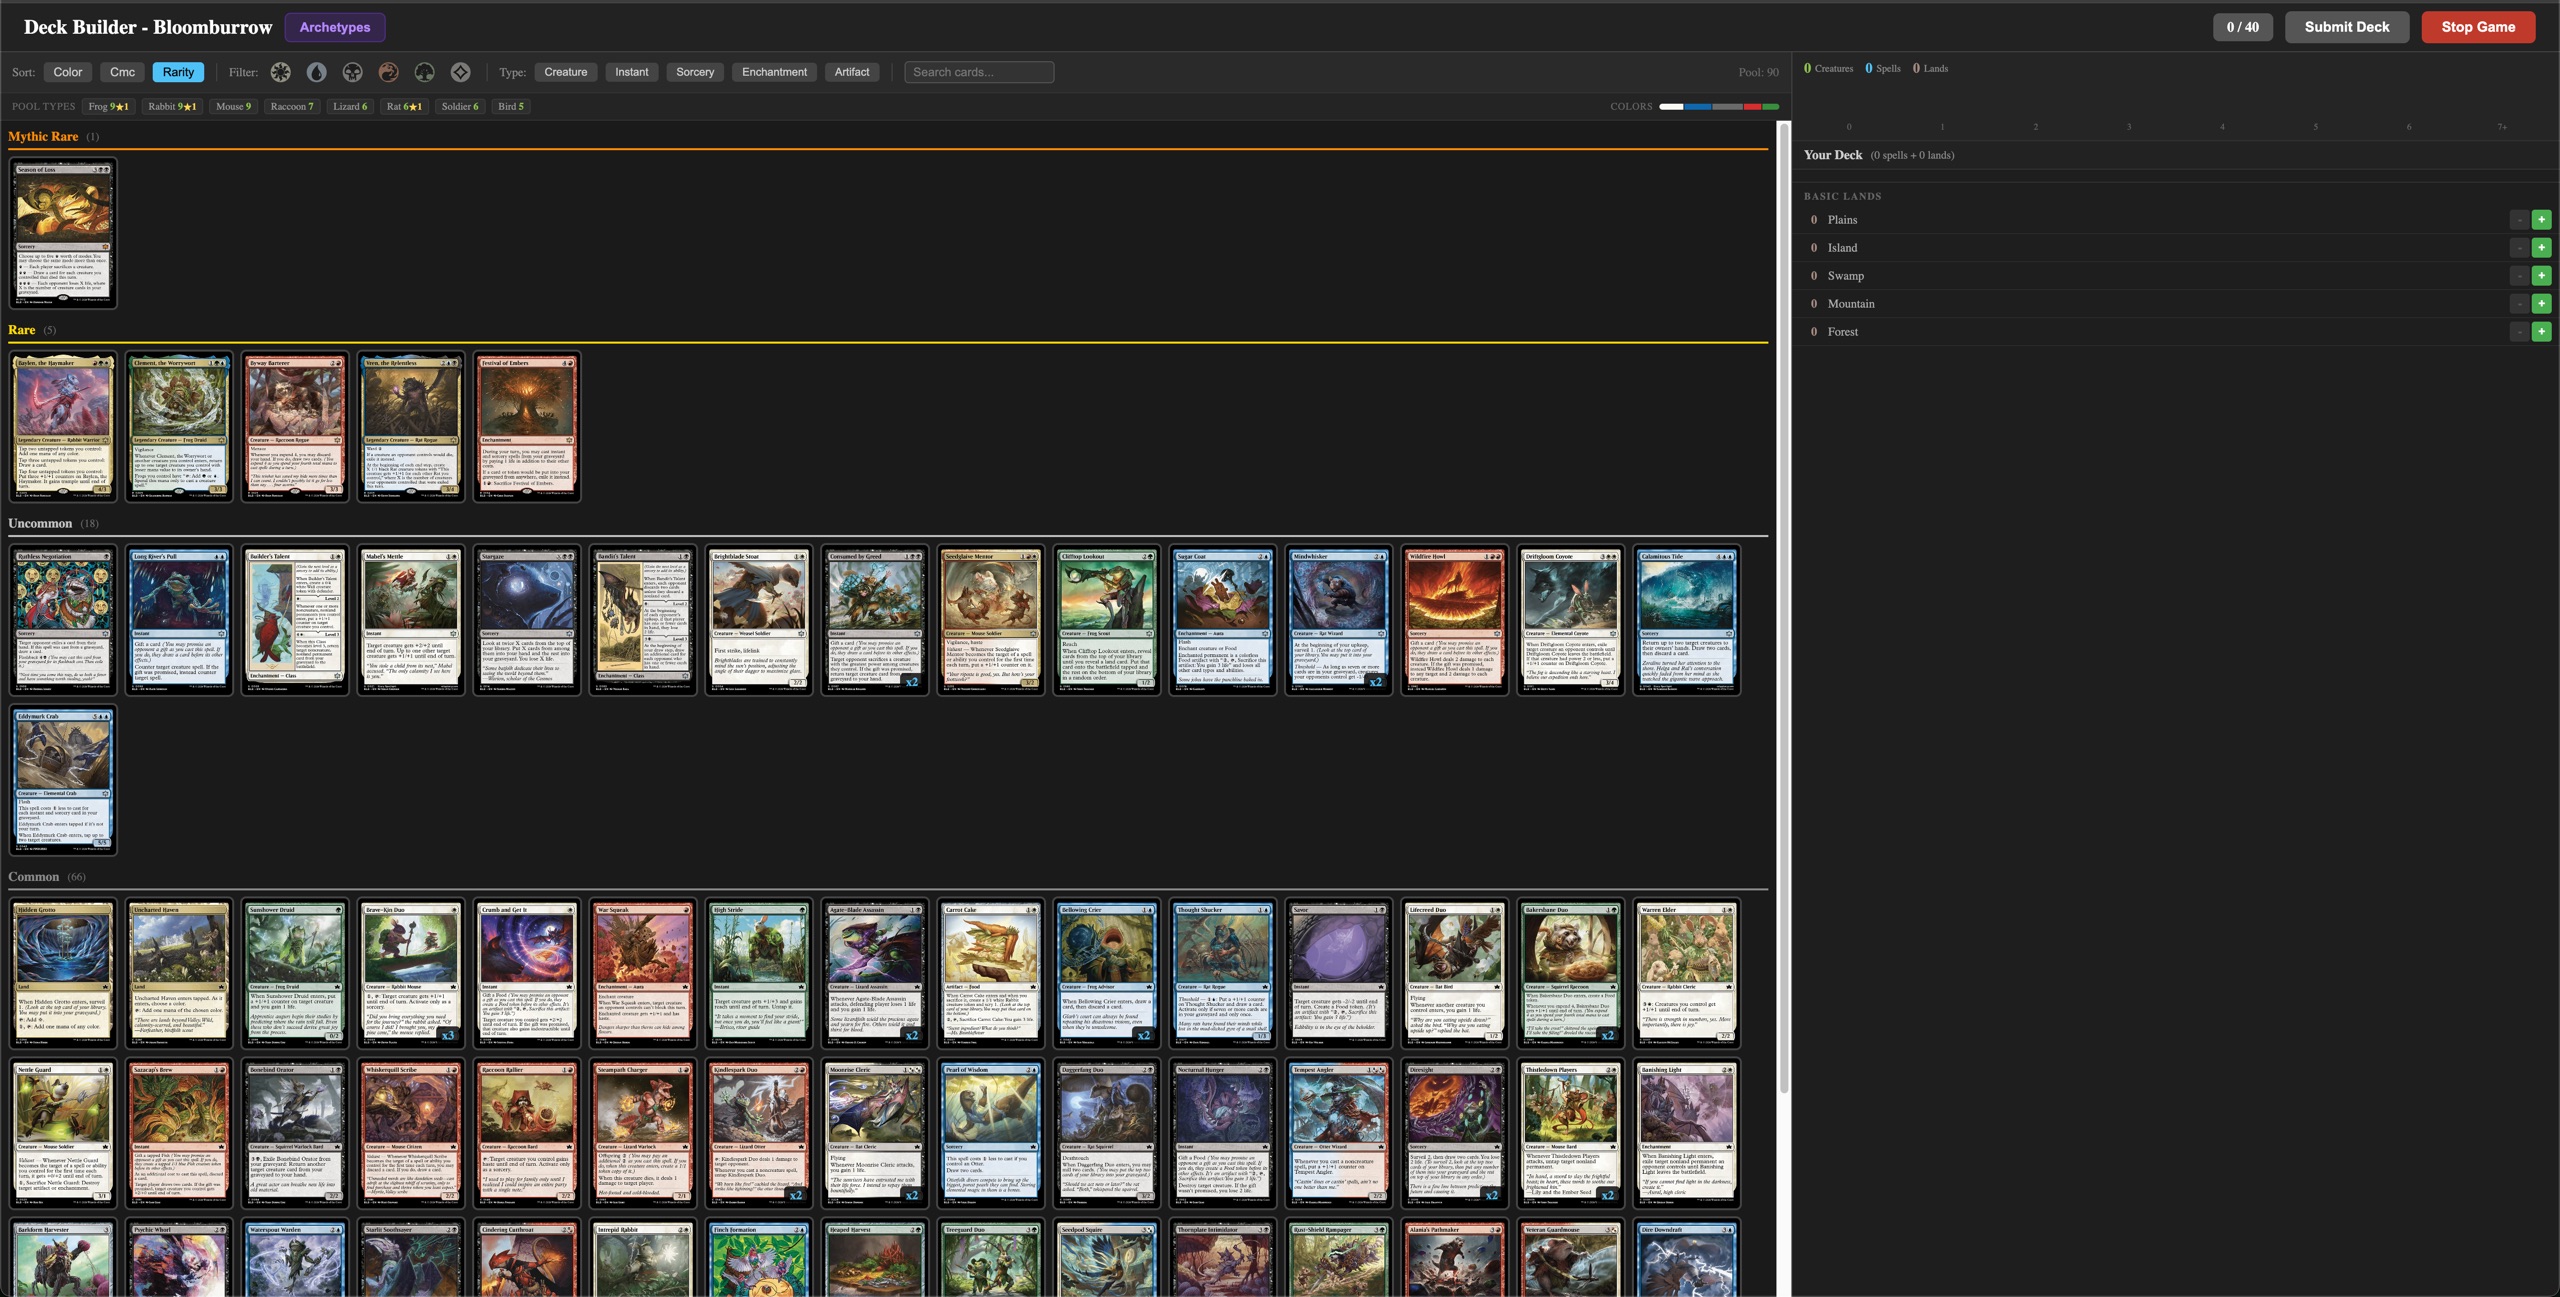Add the Brightblade Stoat card
Screen dimensions: 2560x1297
[759, 620]
